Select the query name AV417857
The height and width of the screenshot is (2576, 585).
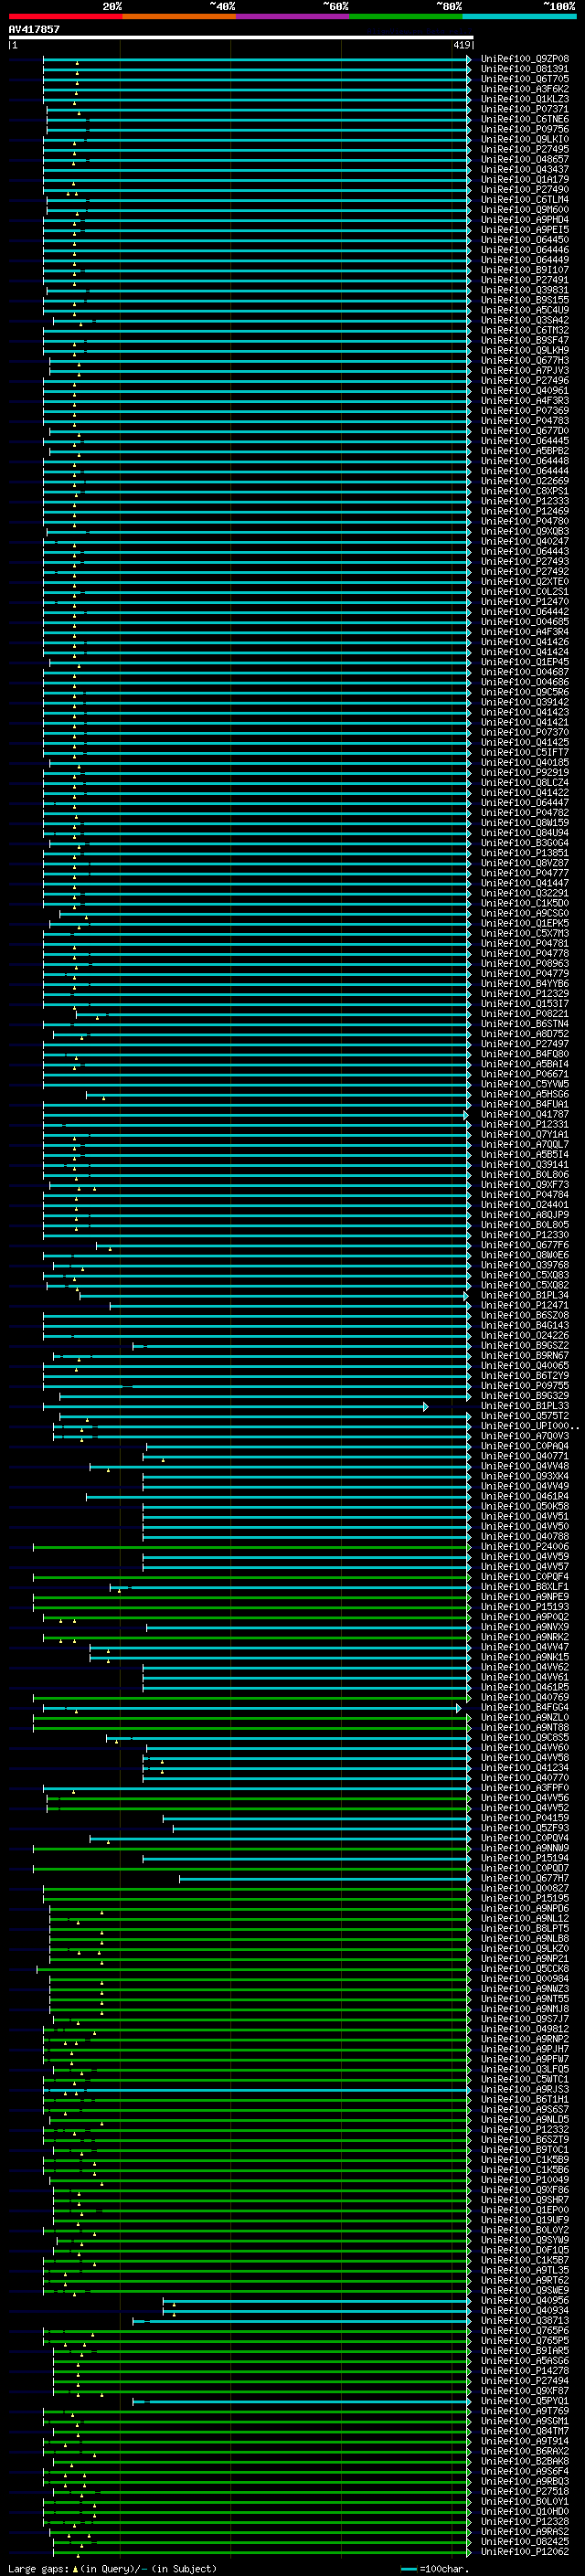(34, 29)
